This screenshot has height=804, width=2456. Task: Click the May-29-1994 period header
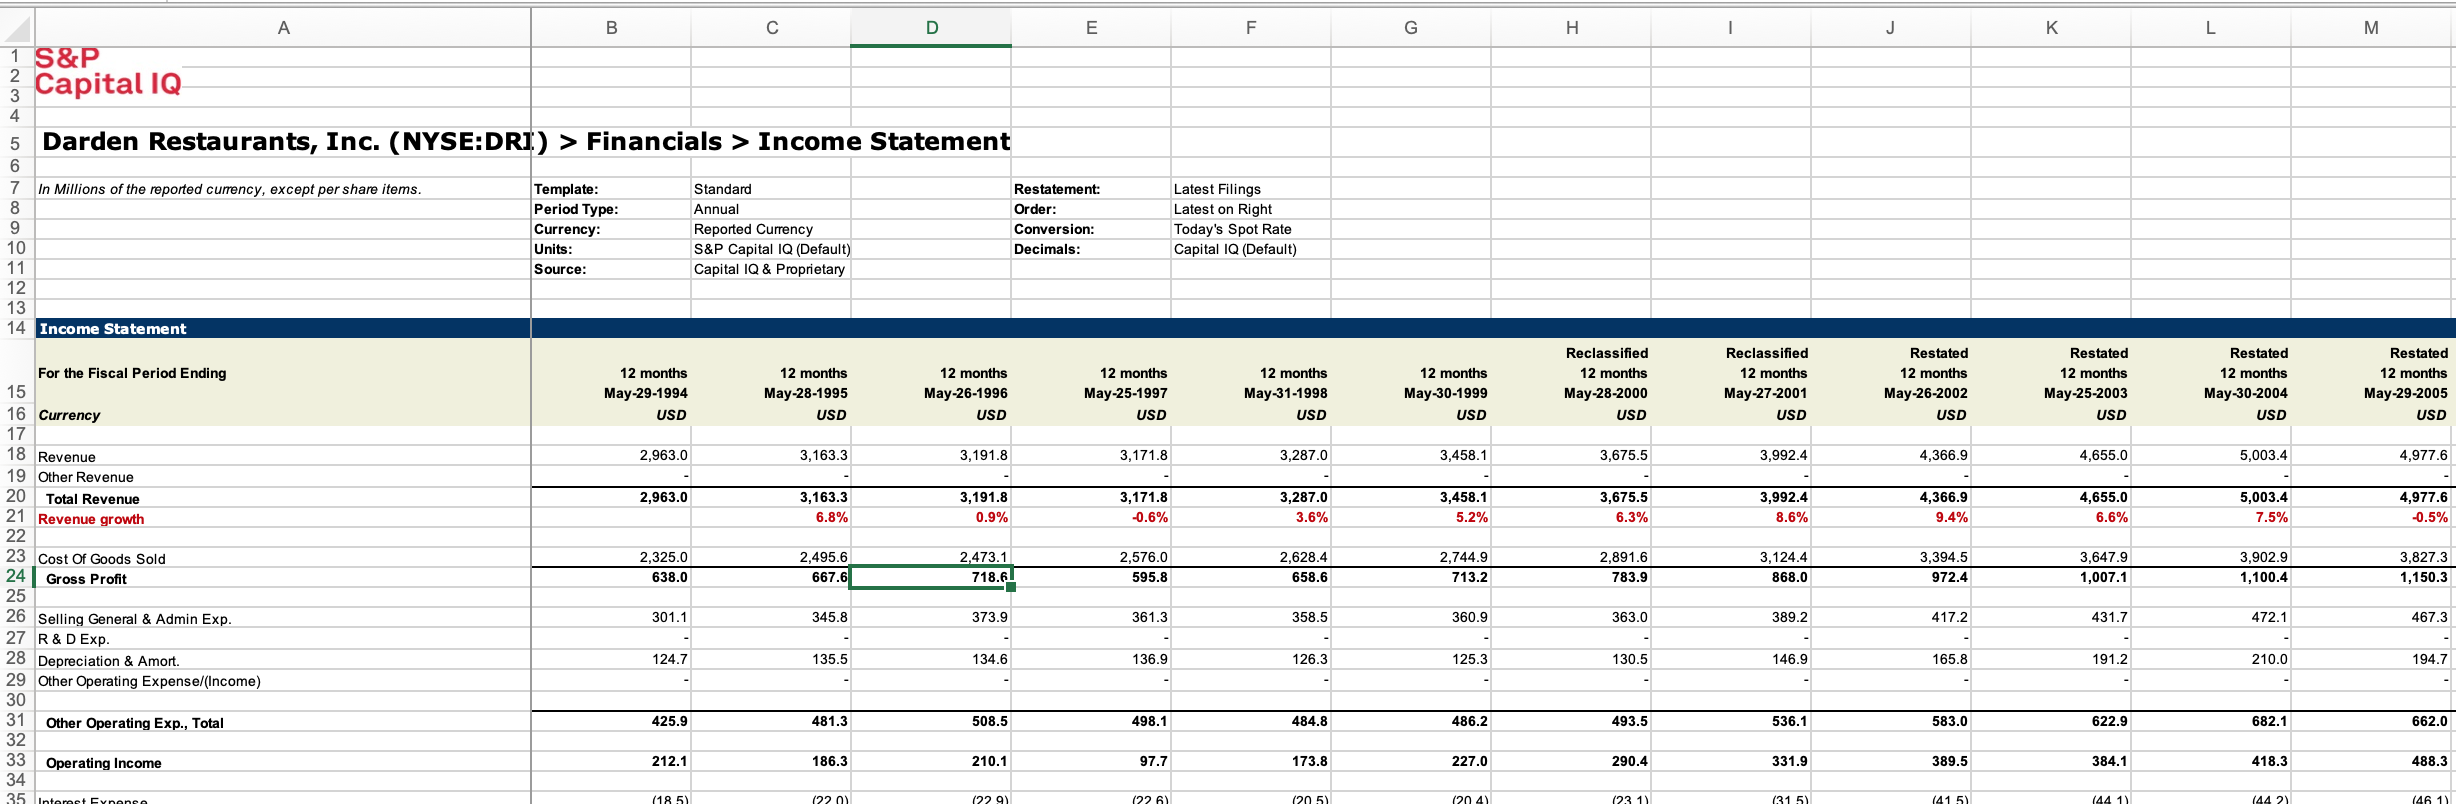tap(645, 393)
